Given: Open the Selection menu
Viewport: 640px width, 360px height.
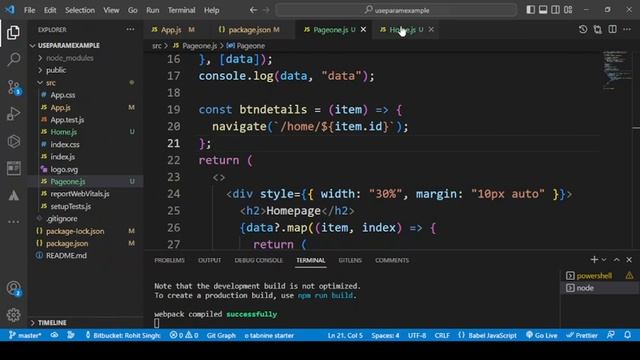Looking at the screenshot, I should [80, 10].
